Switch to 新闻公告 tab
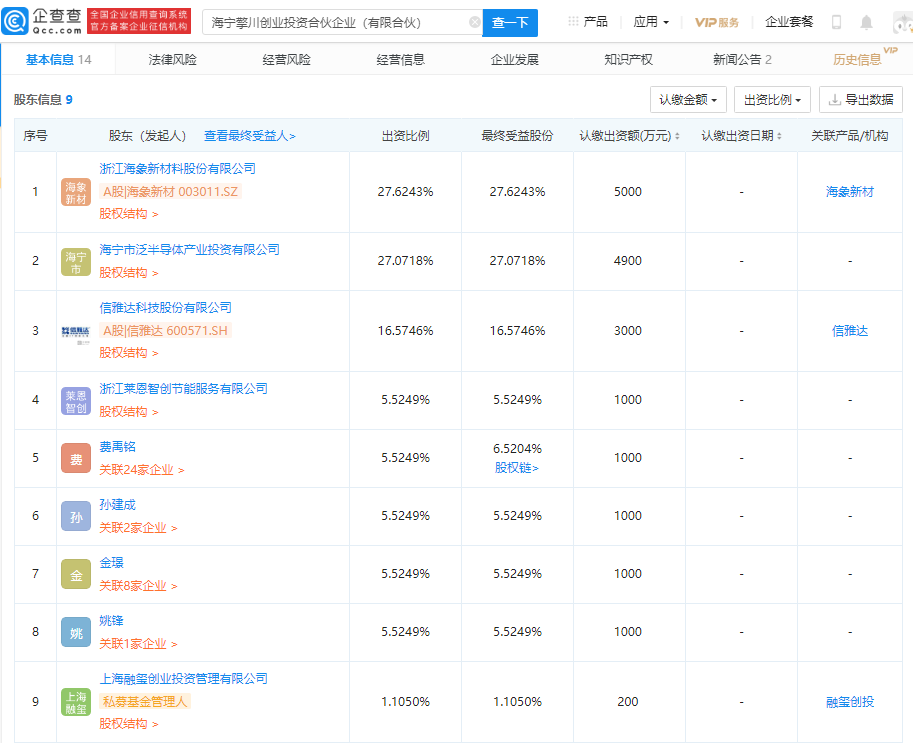 [742, 59]
